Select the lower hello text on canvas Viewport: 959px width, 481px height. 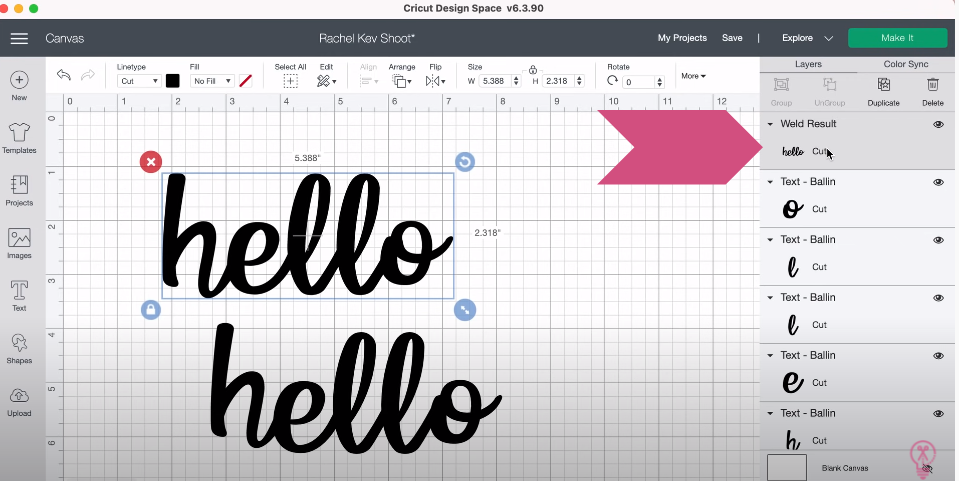pos(357,389)
